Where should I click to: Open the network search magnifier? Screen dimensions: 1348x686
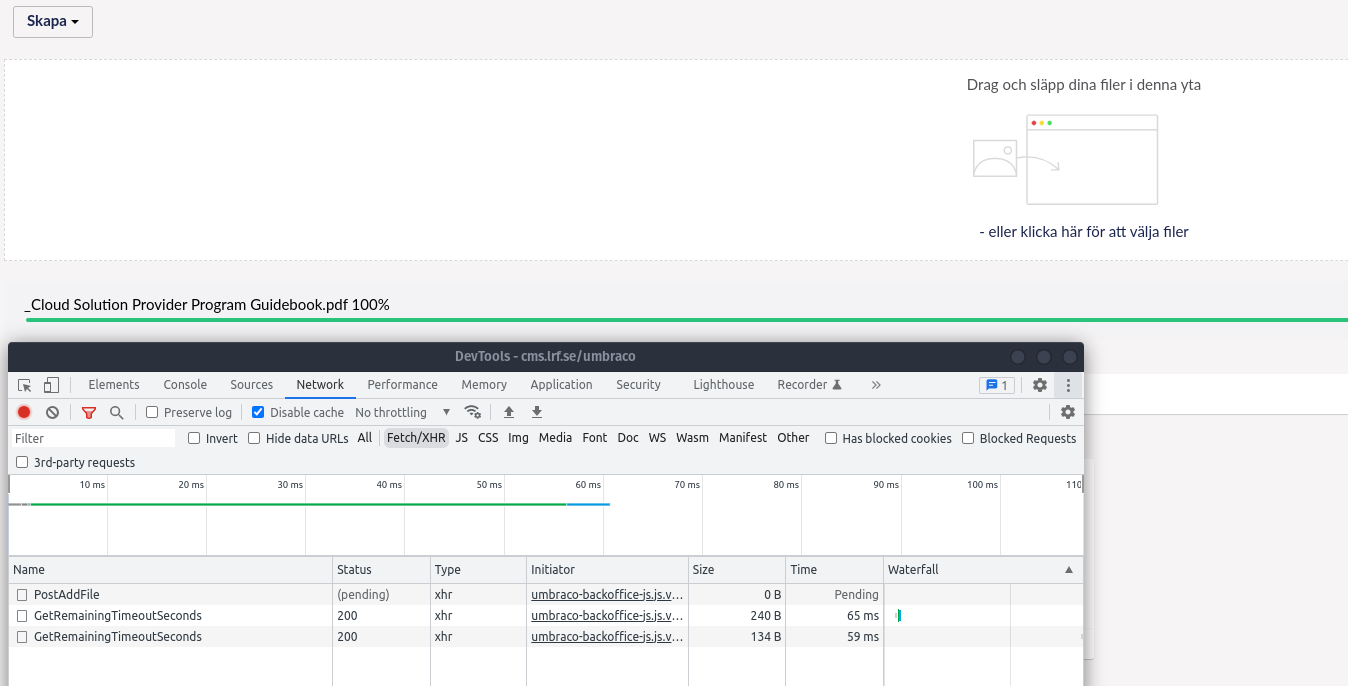pyautogui.click(x=117, y=411)
